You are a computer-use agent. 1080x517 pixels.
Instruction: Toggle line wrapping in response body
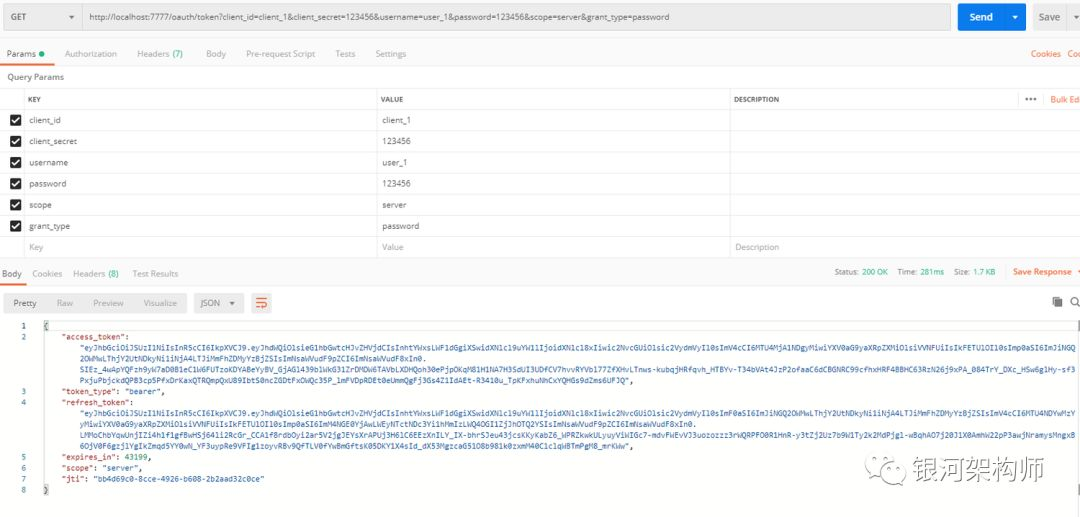pos(262,303)
